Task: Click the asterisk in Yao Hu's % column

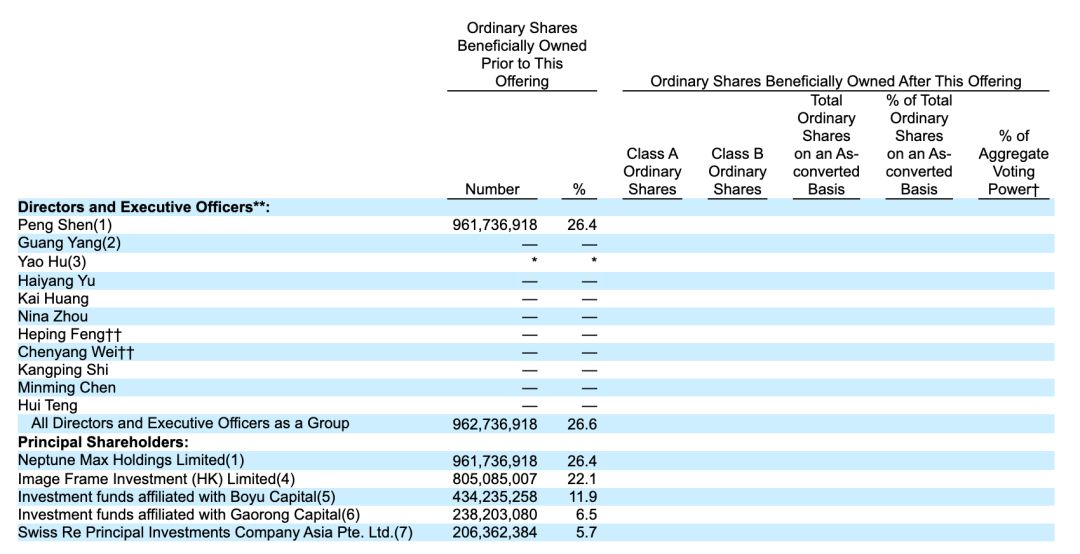Action: 594,261
